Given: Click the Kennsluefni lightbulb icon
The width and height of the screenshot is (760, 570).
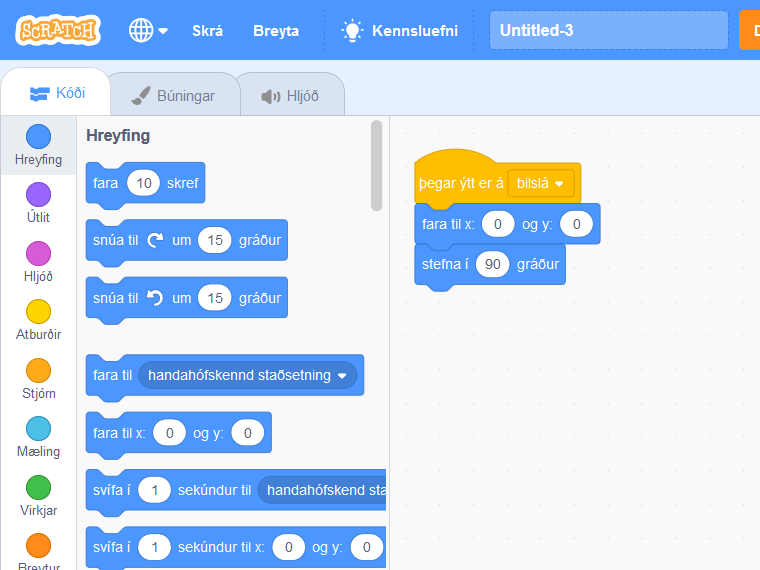Looking at the screenshot, I should (x=352, y=31).
